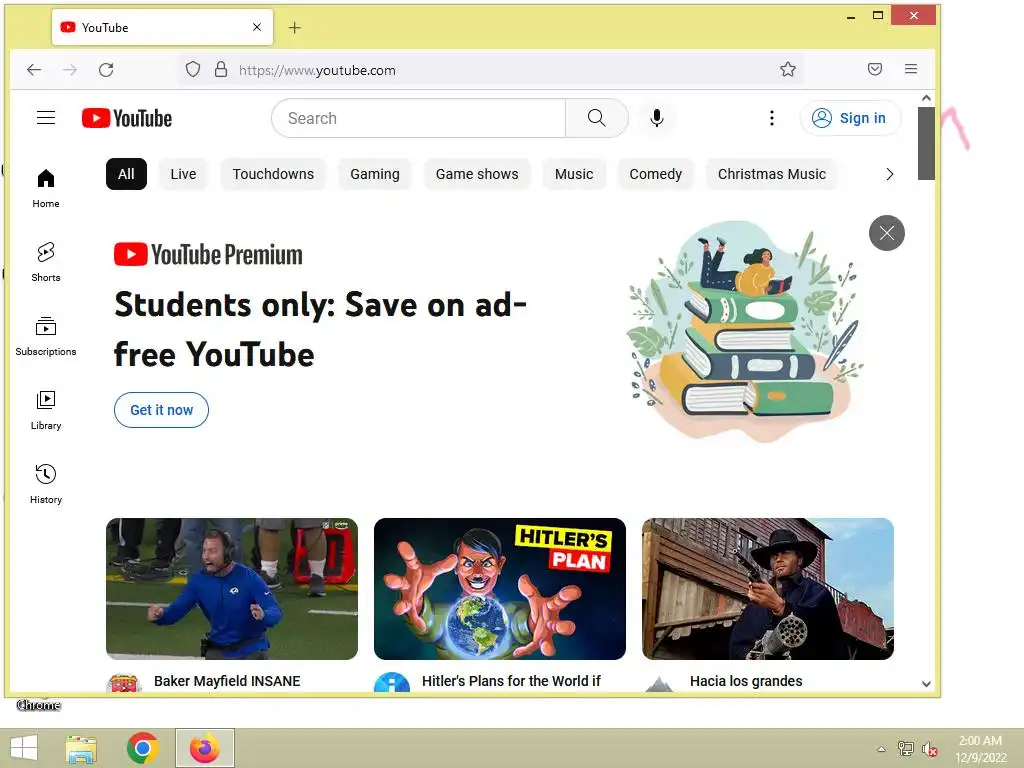Click Save to Pocket icon

(875, 69)
